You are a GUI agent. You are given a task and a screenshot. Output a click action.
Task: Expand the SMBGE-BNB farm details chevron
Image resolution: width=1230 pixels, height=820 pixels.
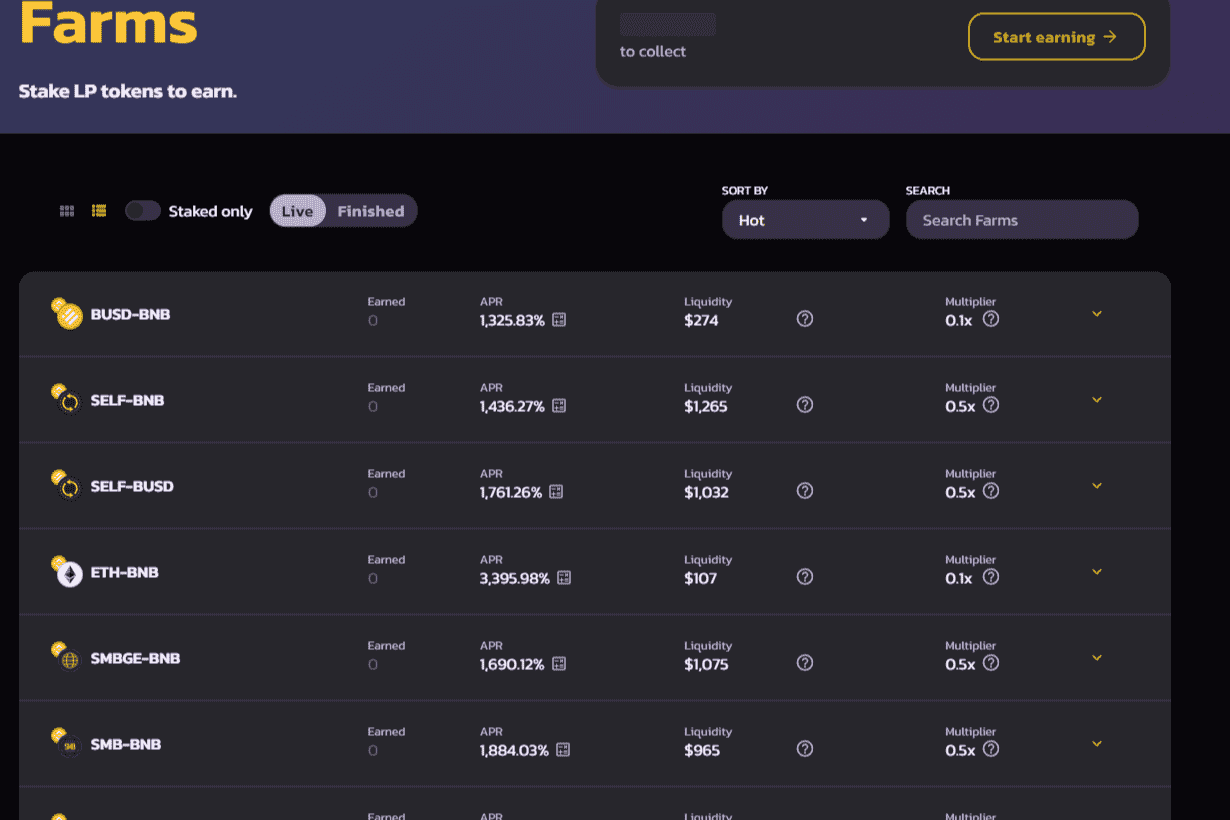[x=1097, y=658]
